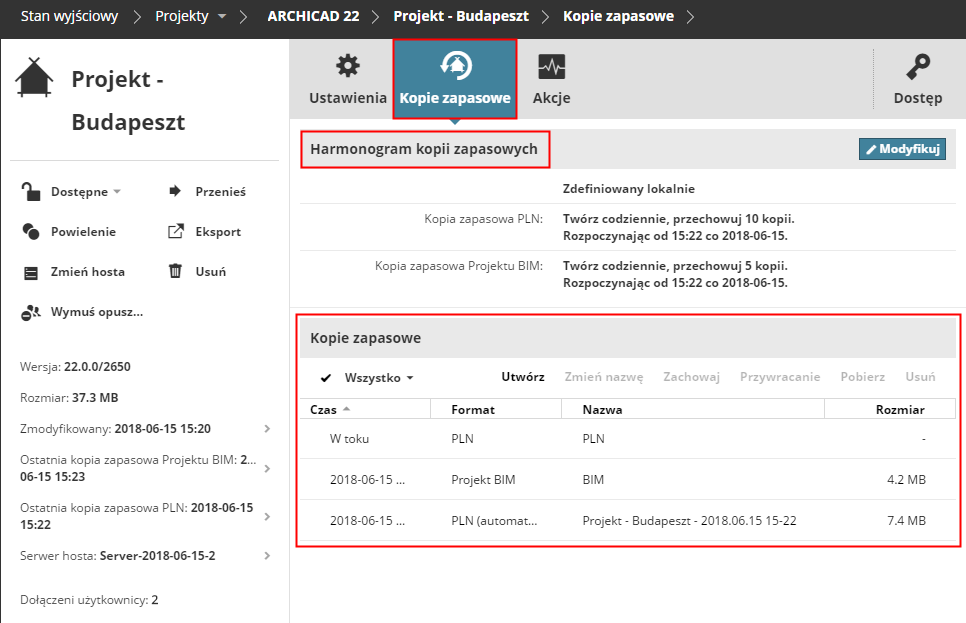
Task: Toggle the select-all checkmark in backups list
Action: (326, 378)
